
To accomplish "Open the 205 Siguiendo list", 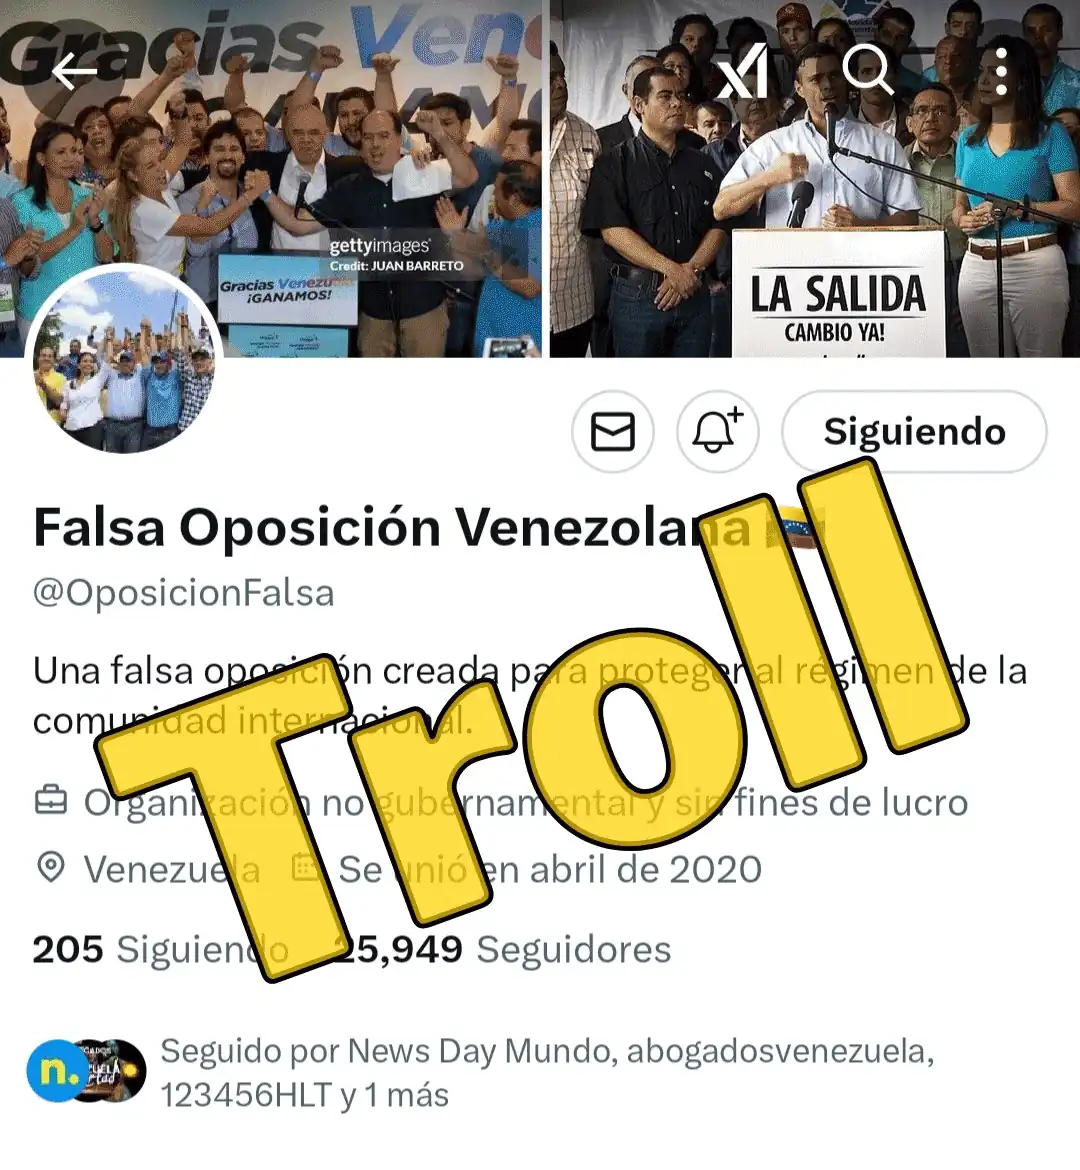I will coord(160,949).
